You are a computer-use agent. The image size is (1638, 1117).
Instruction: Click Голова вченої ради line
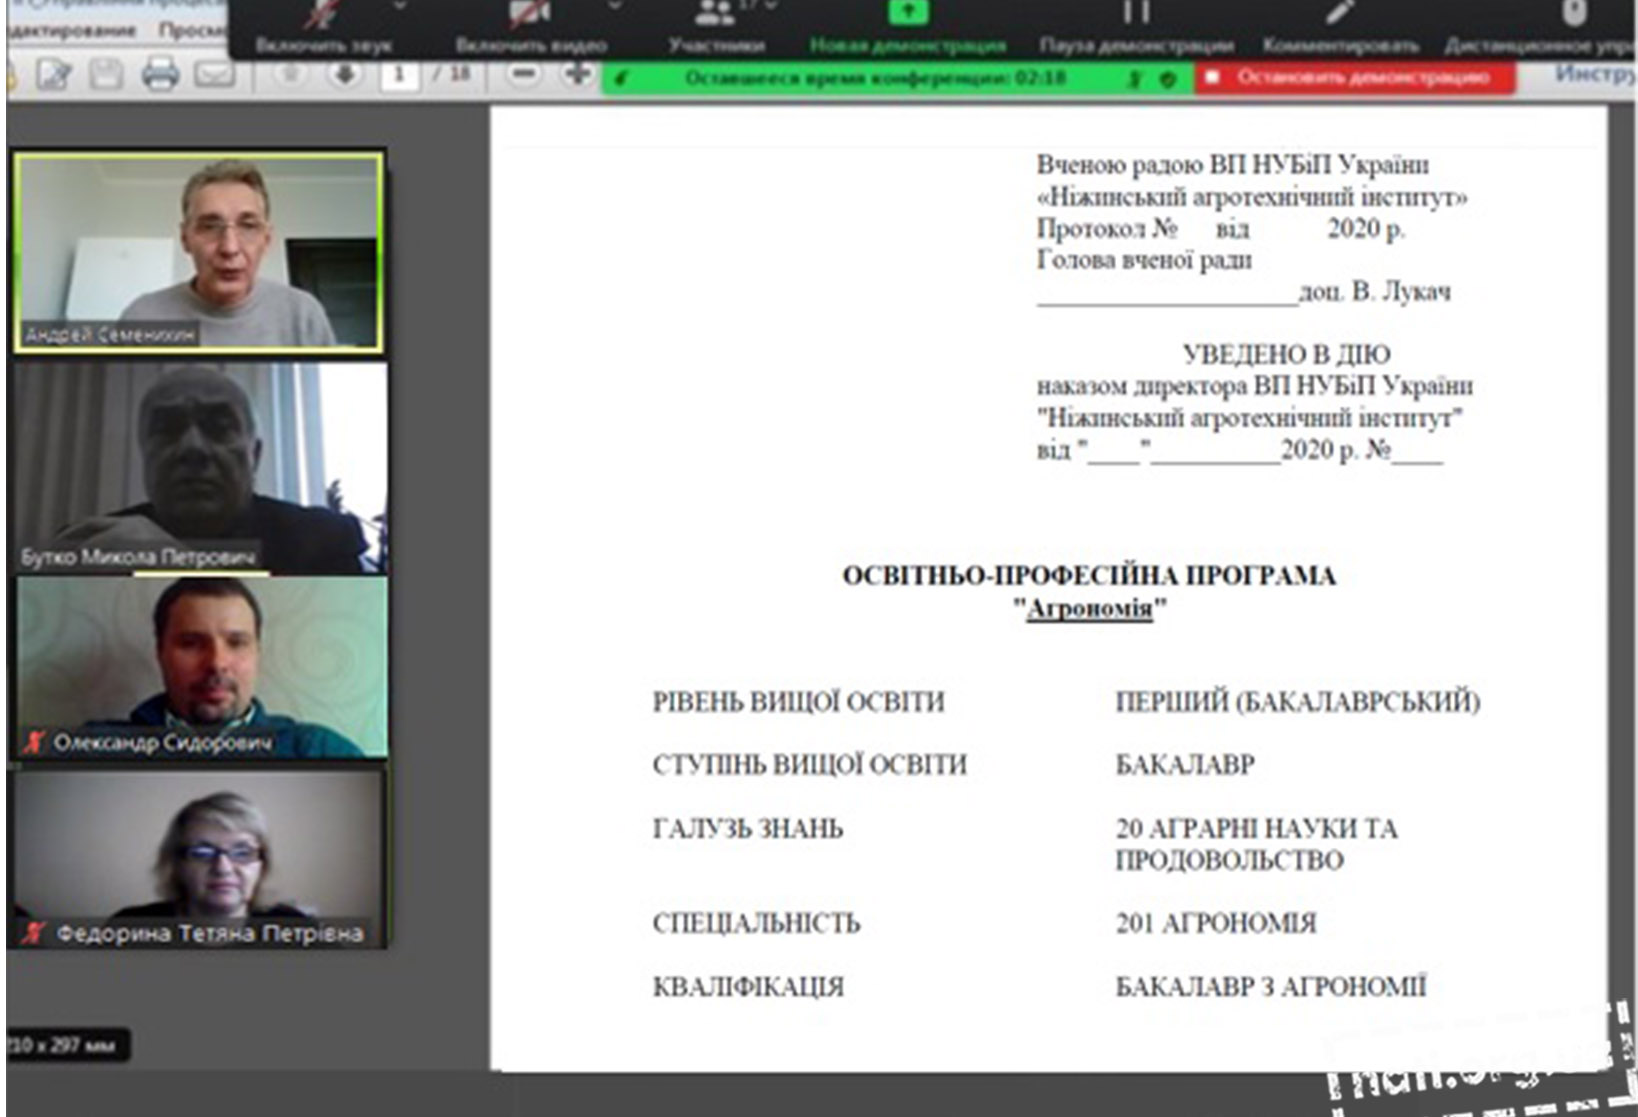pyautogui.click(x=1144, y=261)
